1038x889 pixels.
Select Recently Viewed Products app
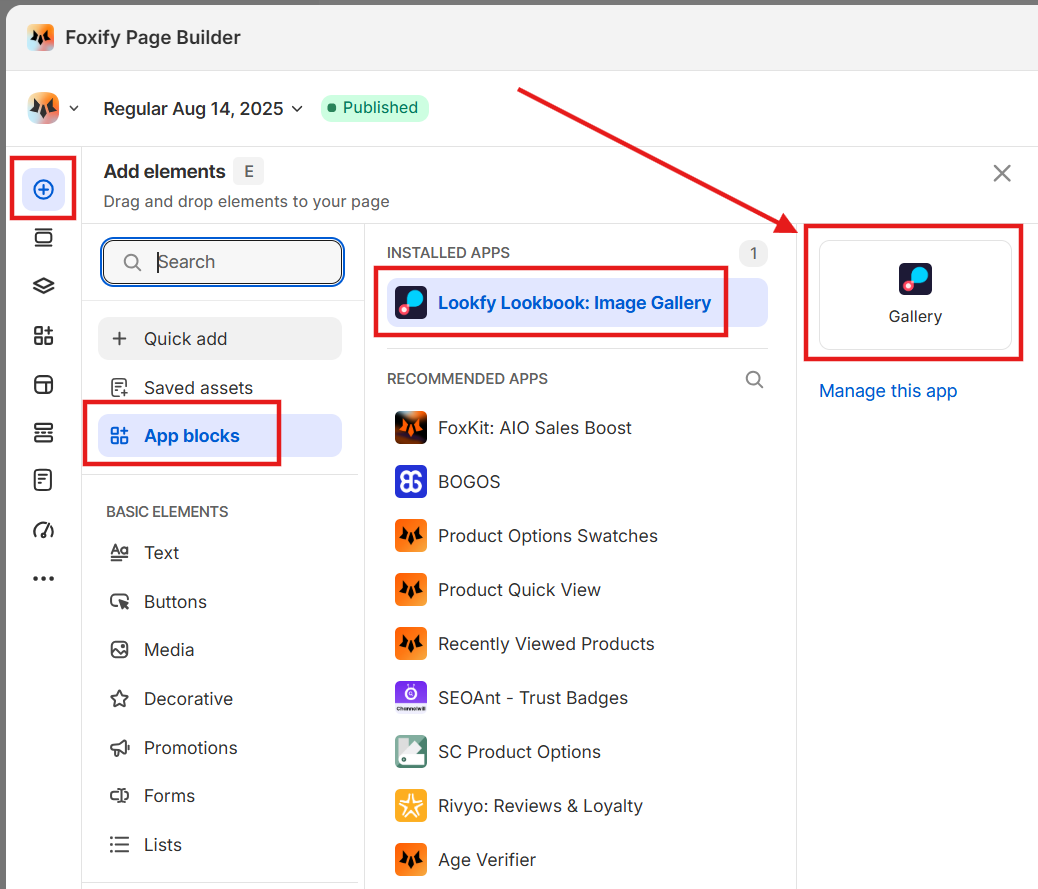click(577, 644)
